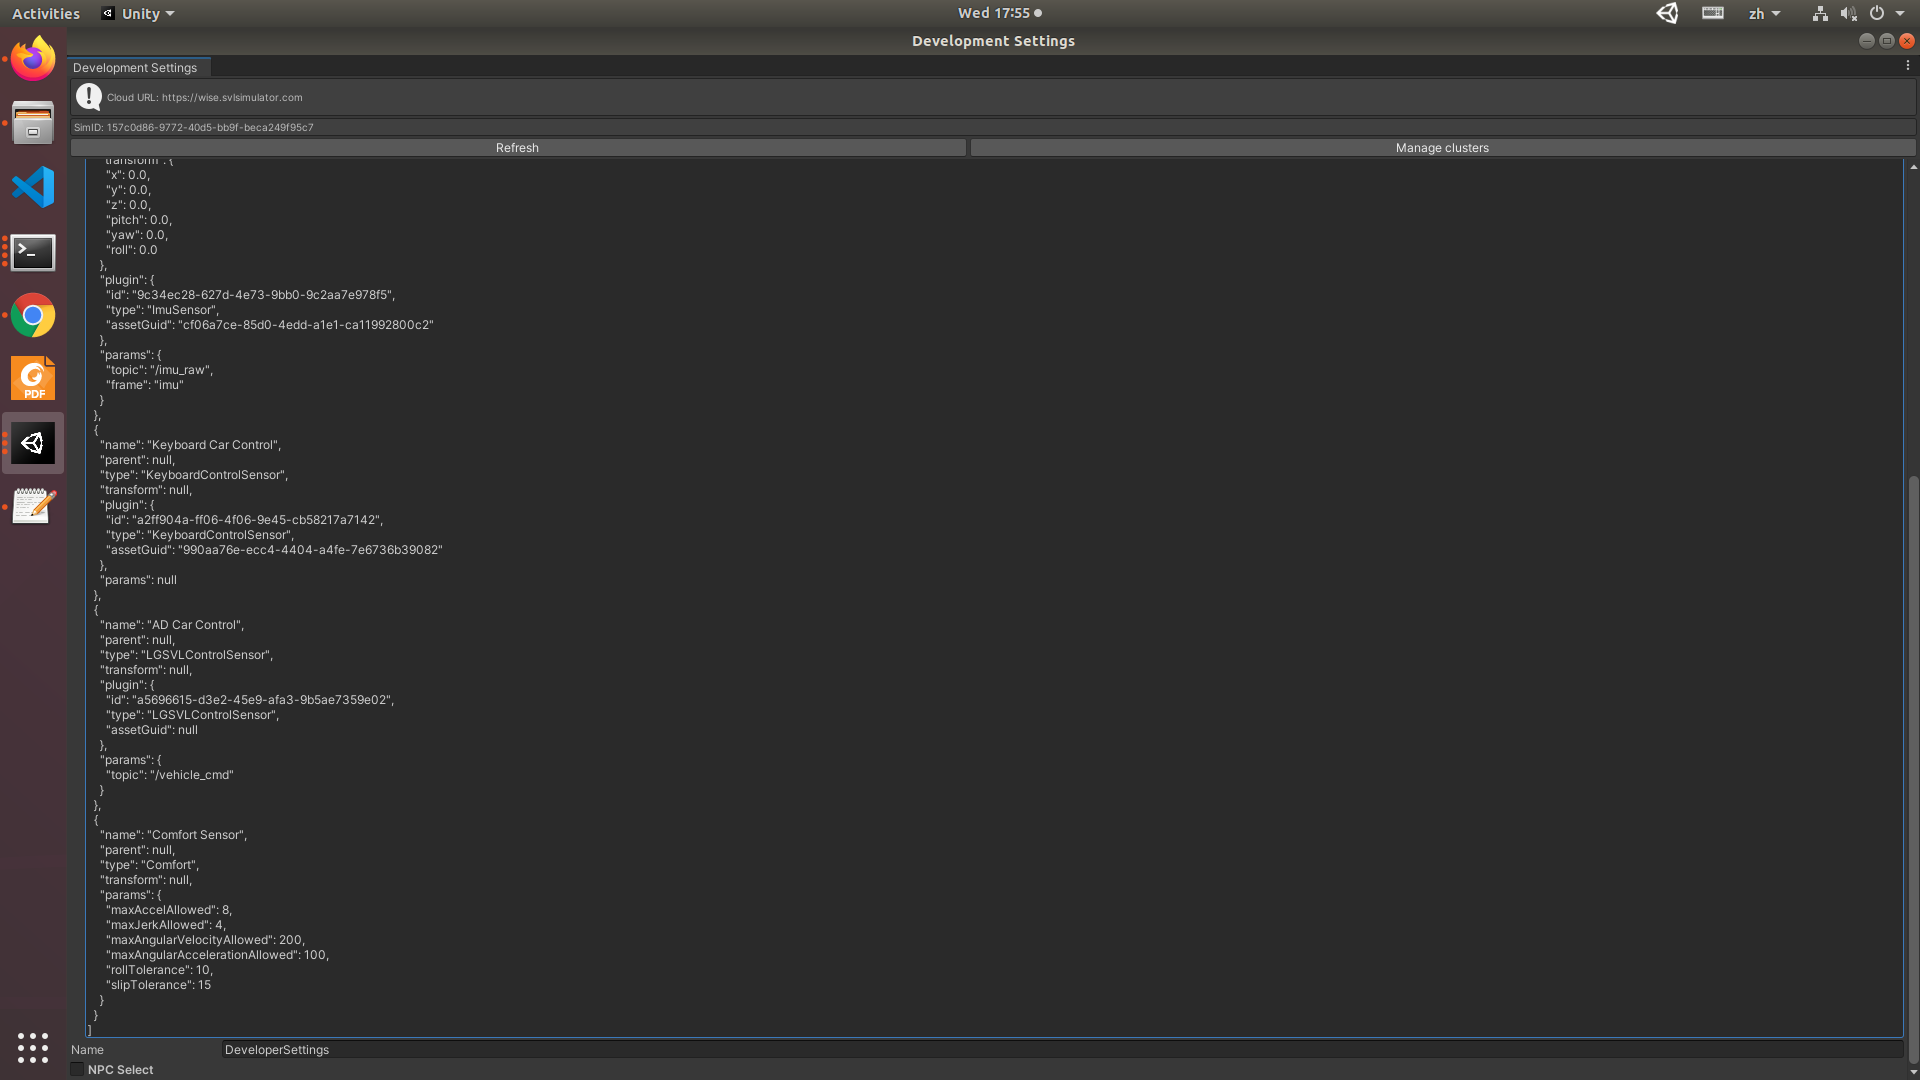This screenshot has width=1920, height=1080.
Task: Enable the NPC Select checkbox
Action: 77,1069
